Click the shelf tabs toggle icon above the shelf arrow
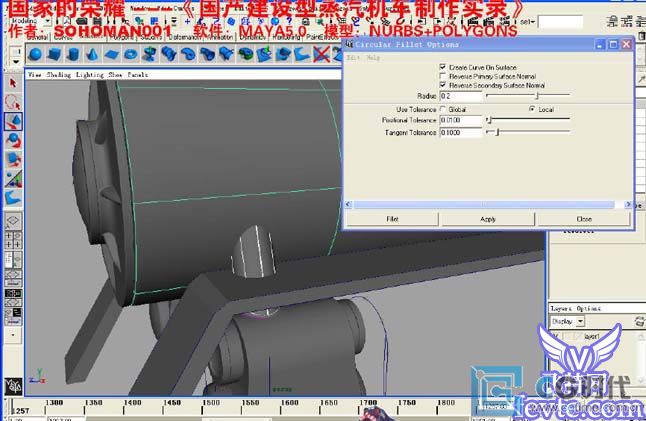Screen dimensions: 646x421 [x=15, y=52]
